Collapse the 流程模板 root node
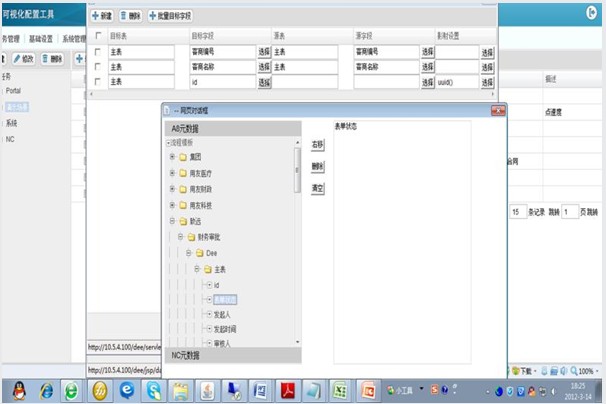The height and width of the screenshot is (404, 606). click(168, 143)
